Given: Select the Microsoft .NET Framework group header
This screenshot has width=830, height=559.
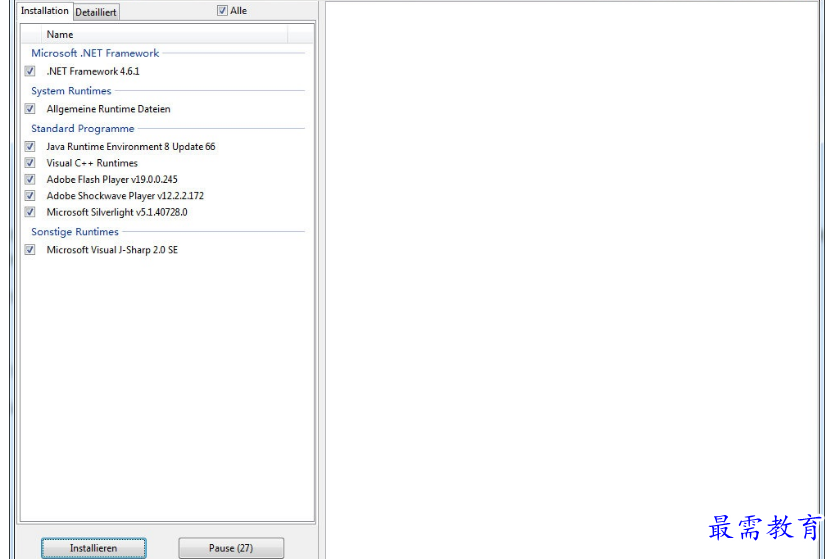Looking at the screenshot, I should [95, 53].
